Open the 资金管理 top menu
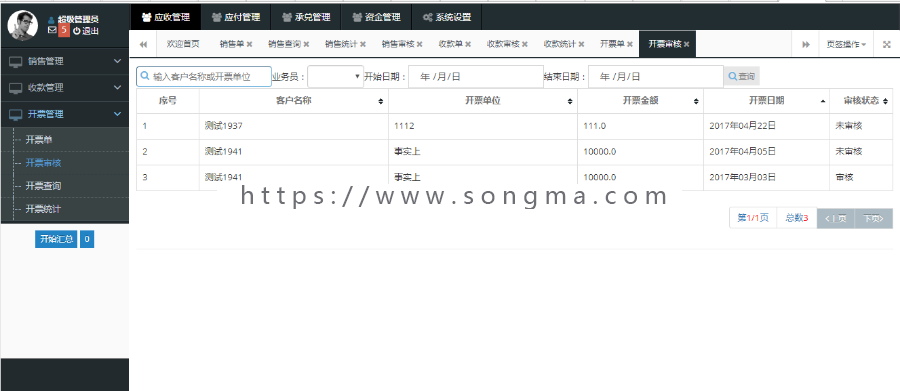 tap(376, 17)
